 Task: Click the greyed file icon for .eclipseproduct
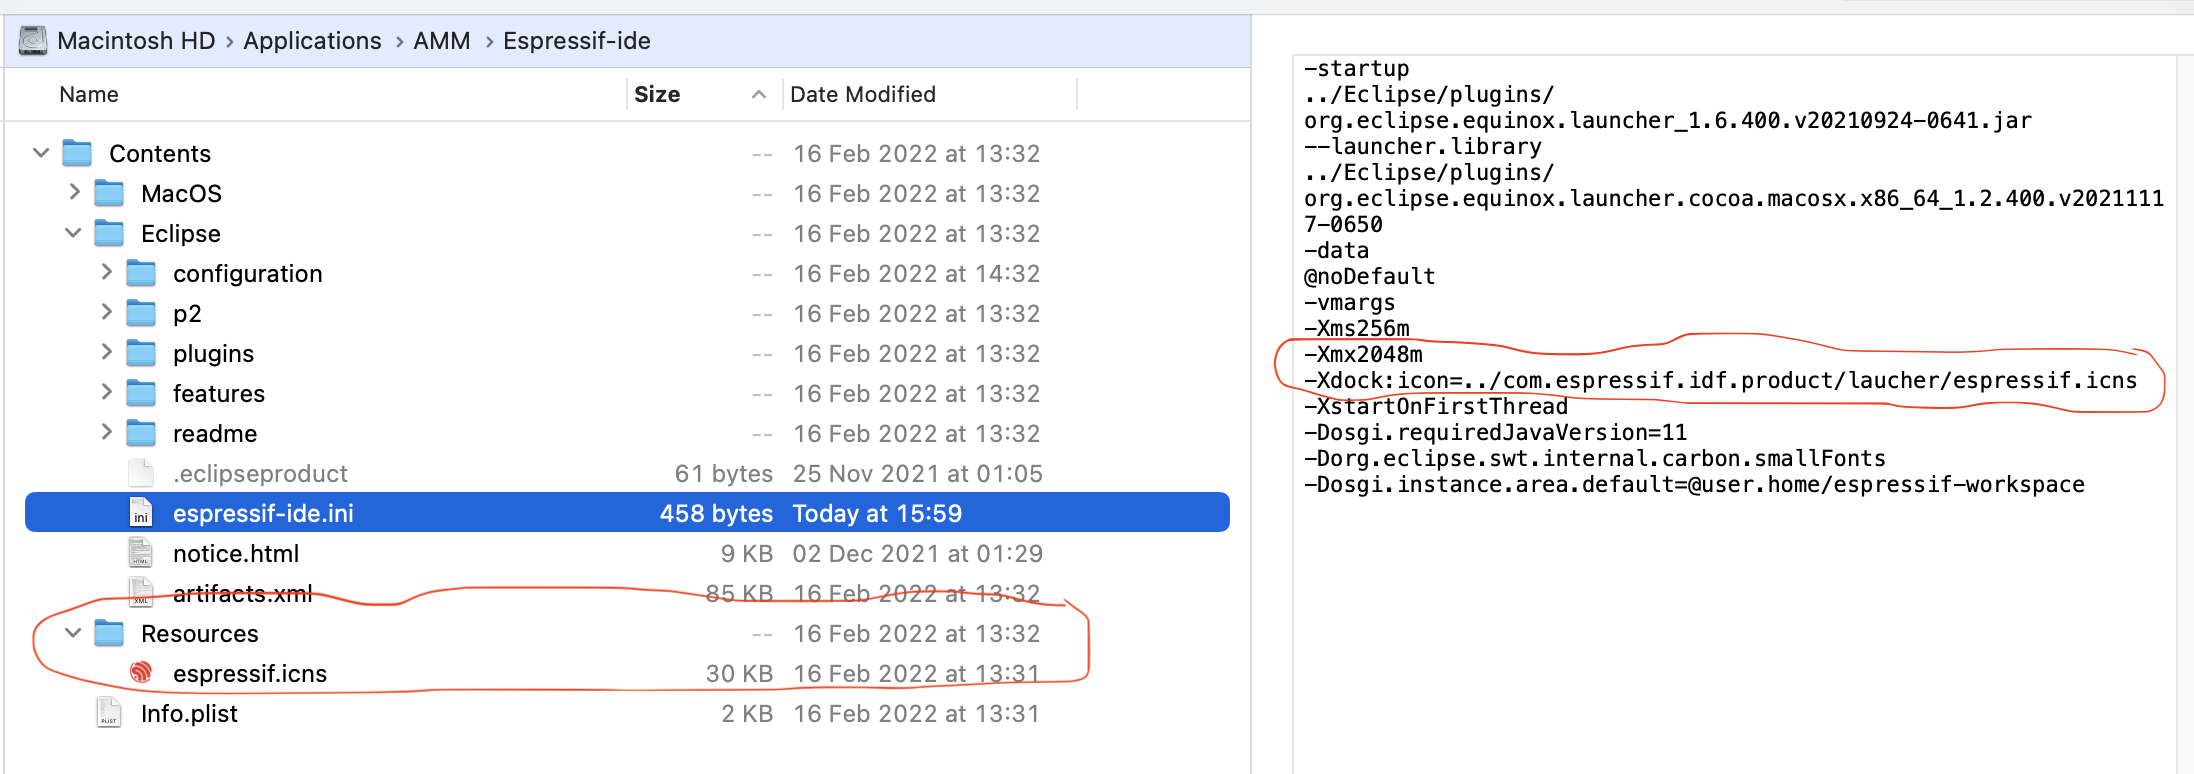140,472
